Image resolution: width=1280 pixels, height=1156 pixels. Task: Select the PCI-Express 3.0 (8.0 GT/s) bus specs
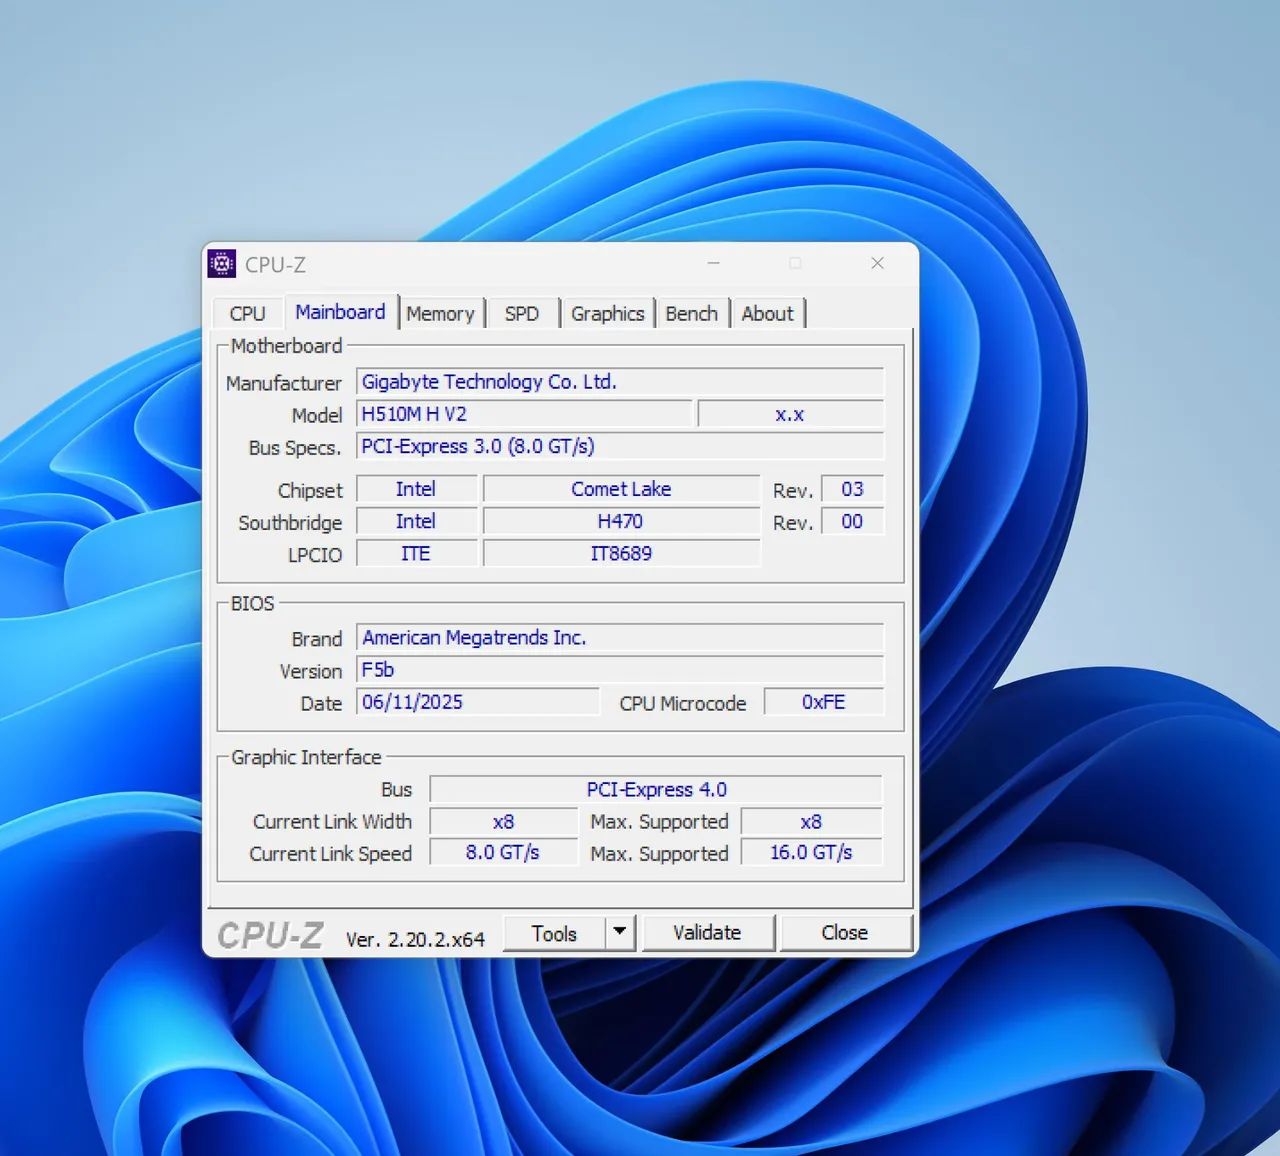click(620, 446)
